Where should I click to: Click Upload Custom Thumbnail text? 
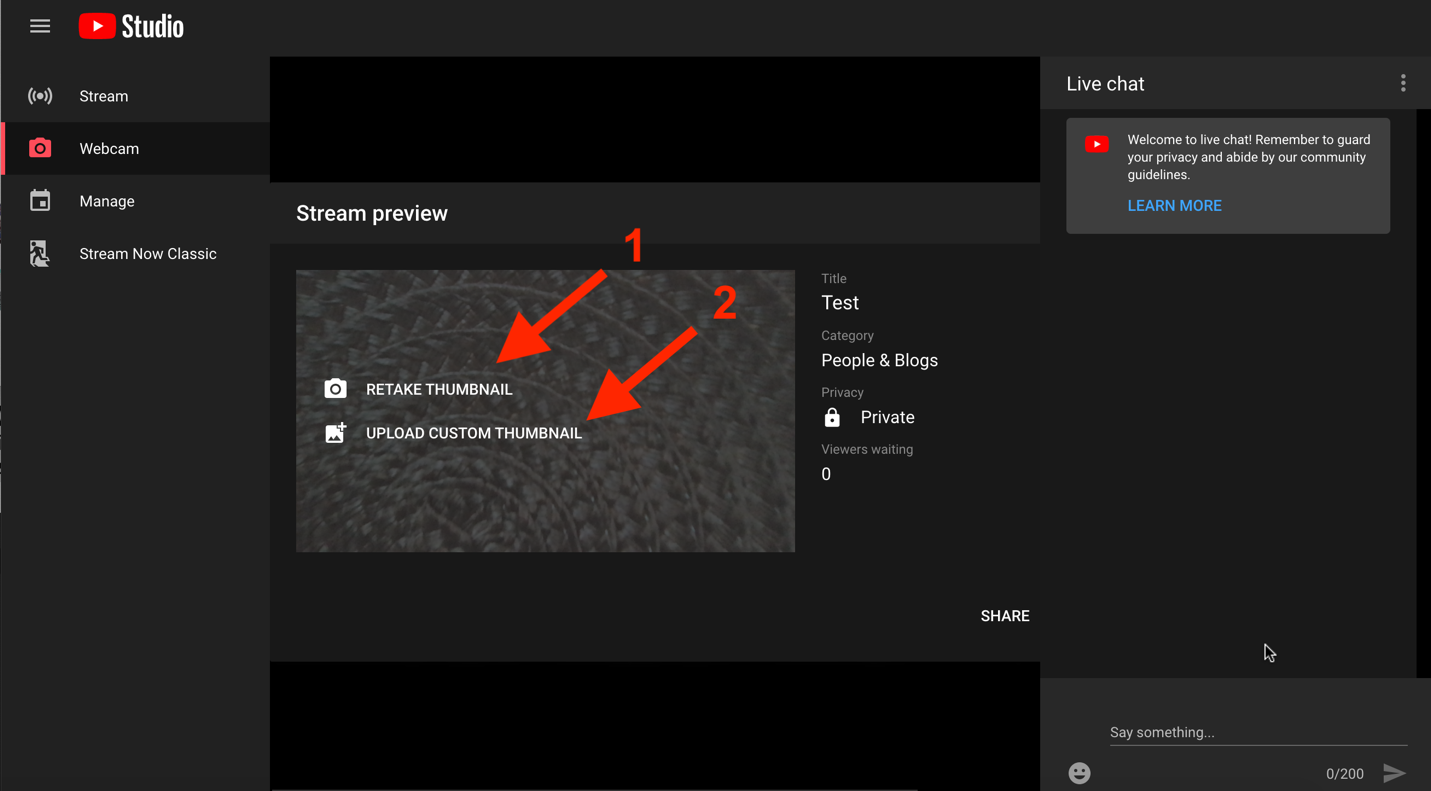[x=474, y=433]
